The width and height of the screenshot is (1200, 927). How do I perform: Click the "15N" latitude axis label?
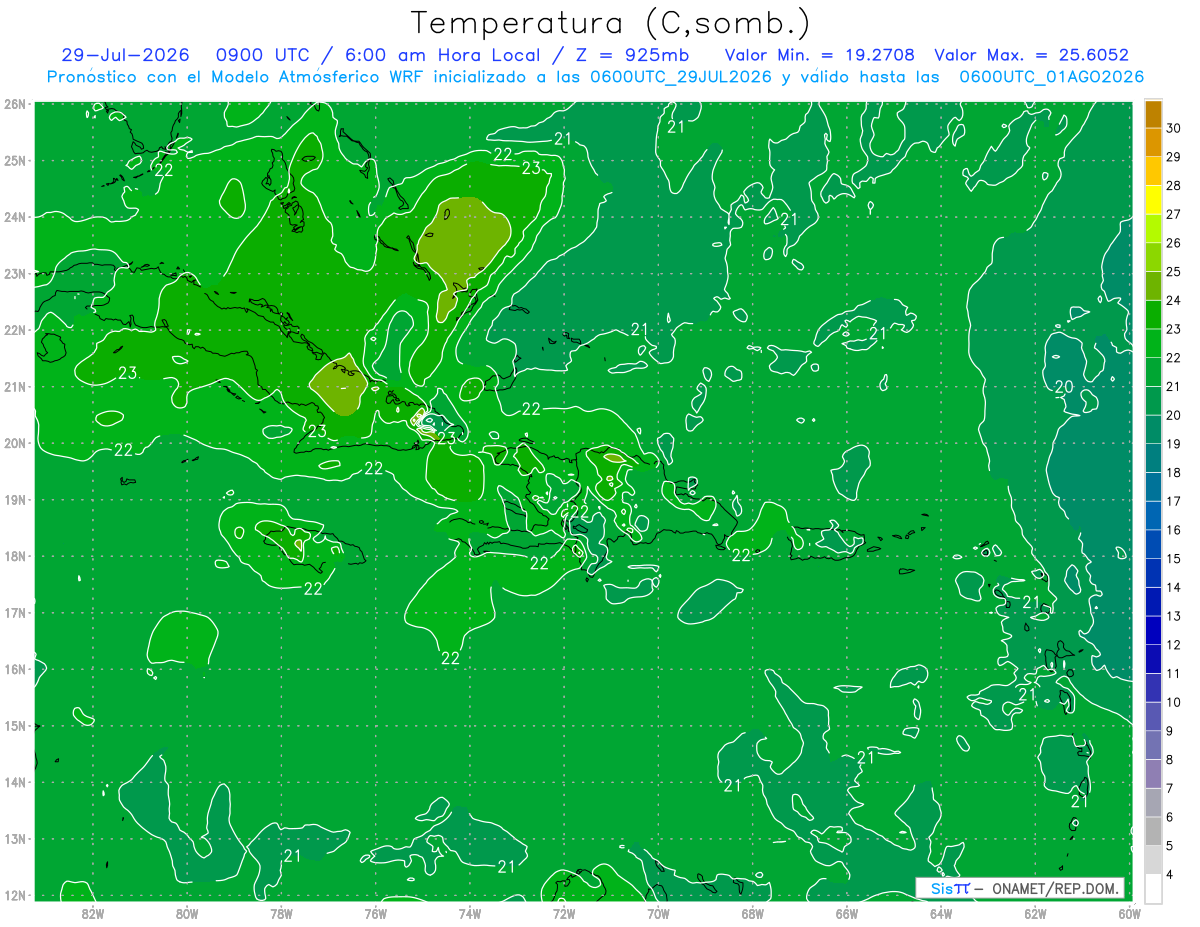(15, 725)
